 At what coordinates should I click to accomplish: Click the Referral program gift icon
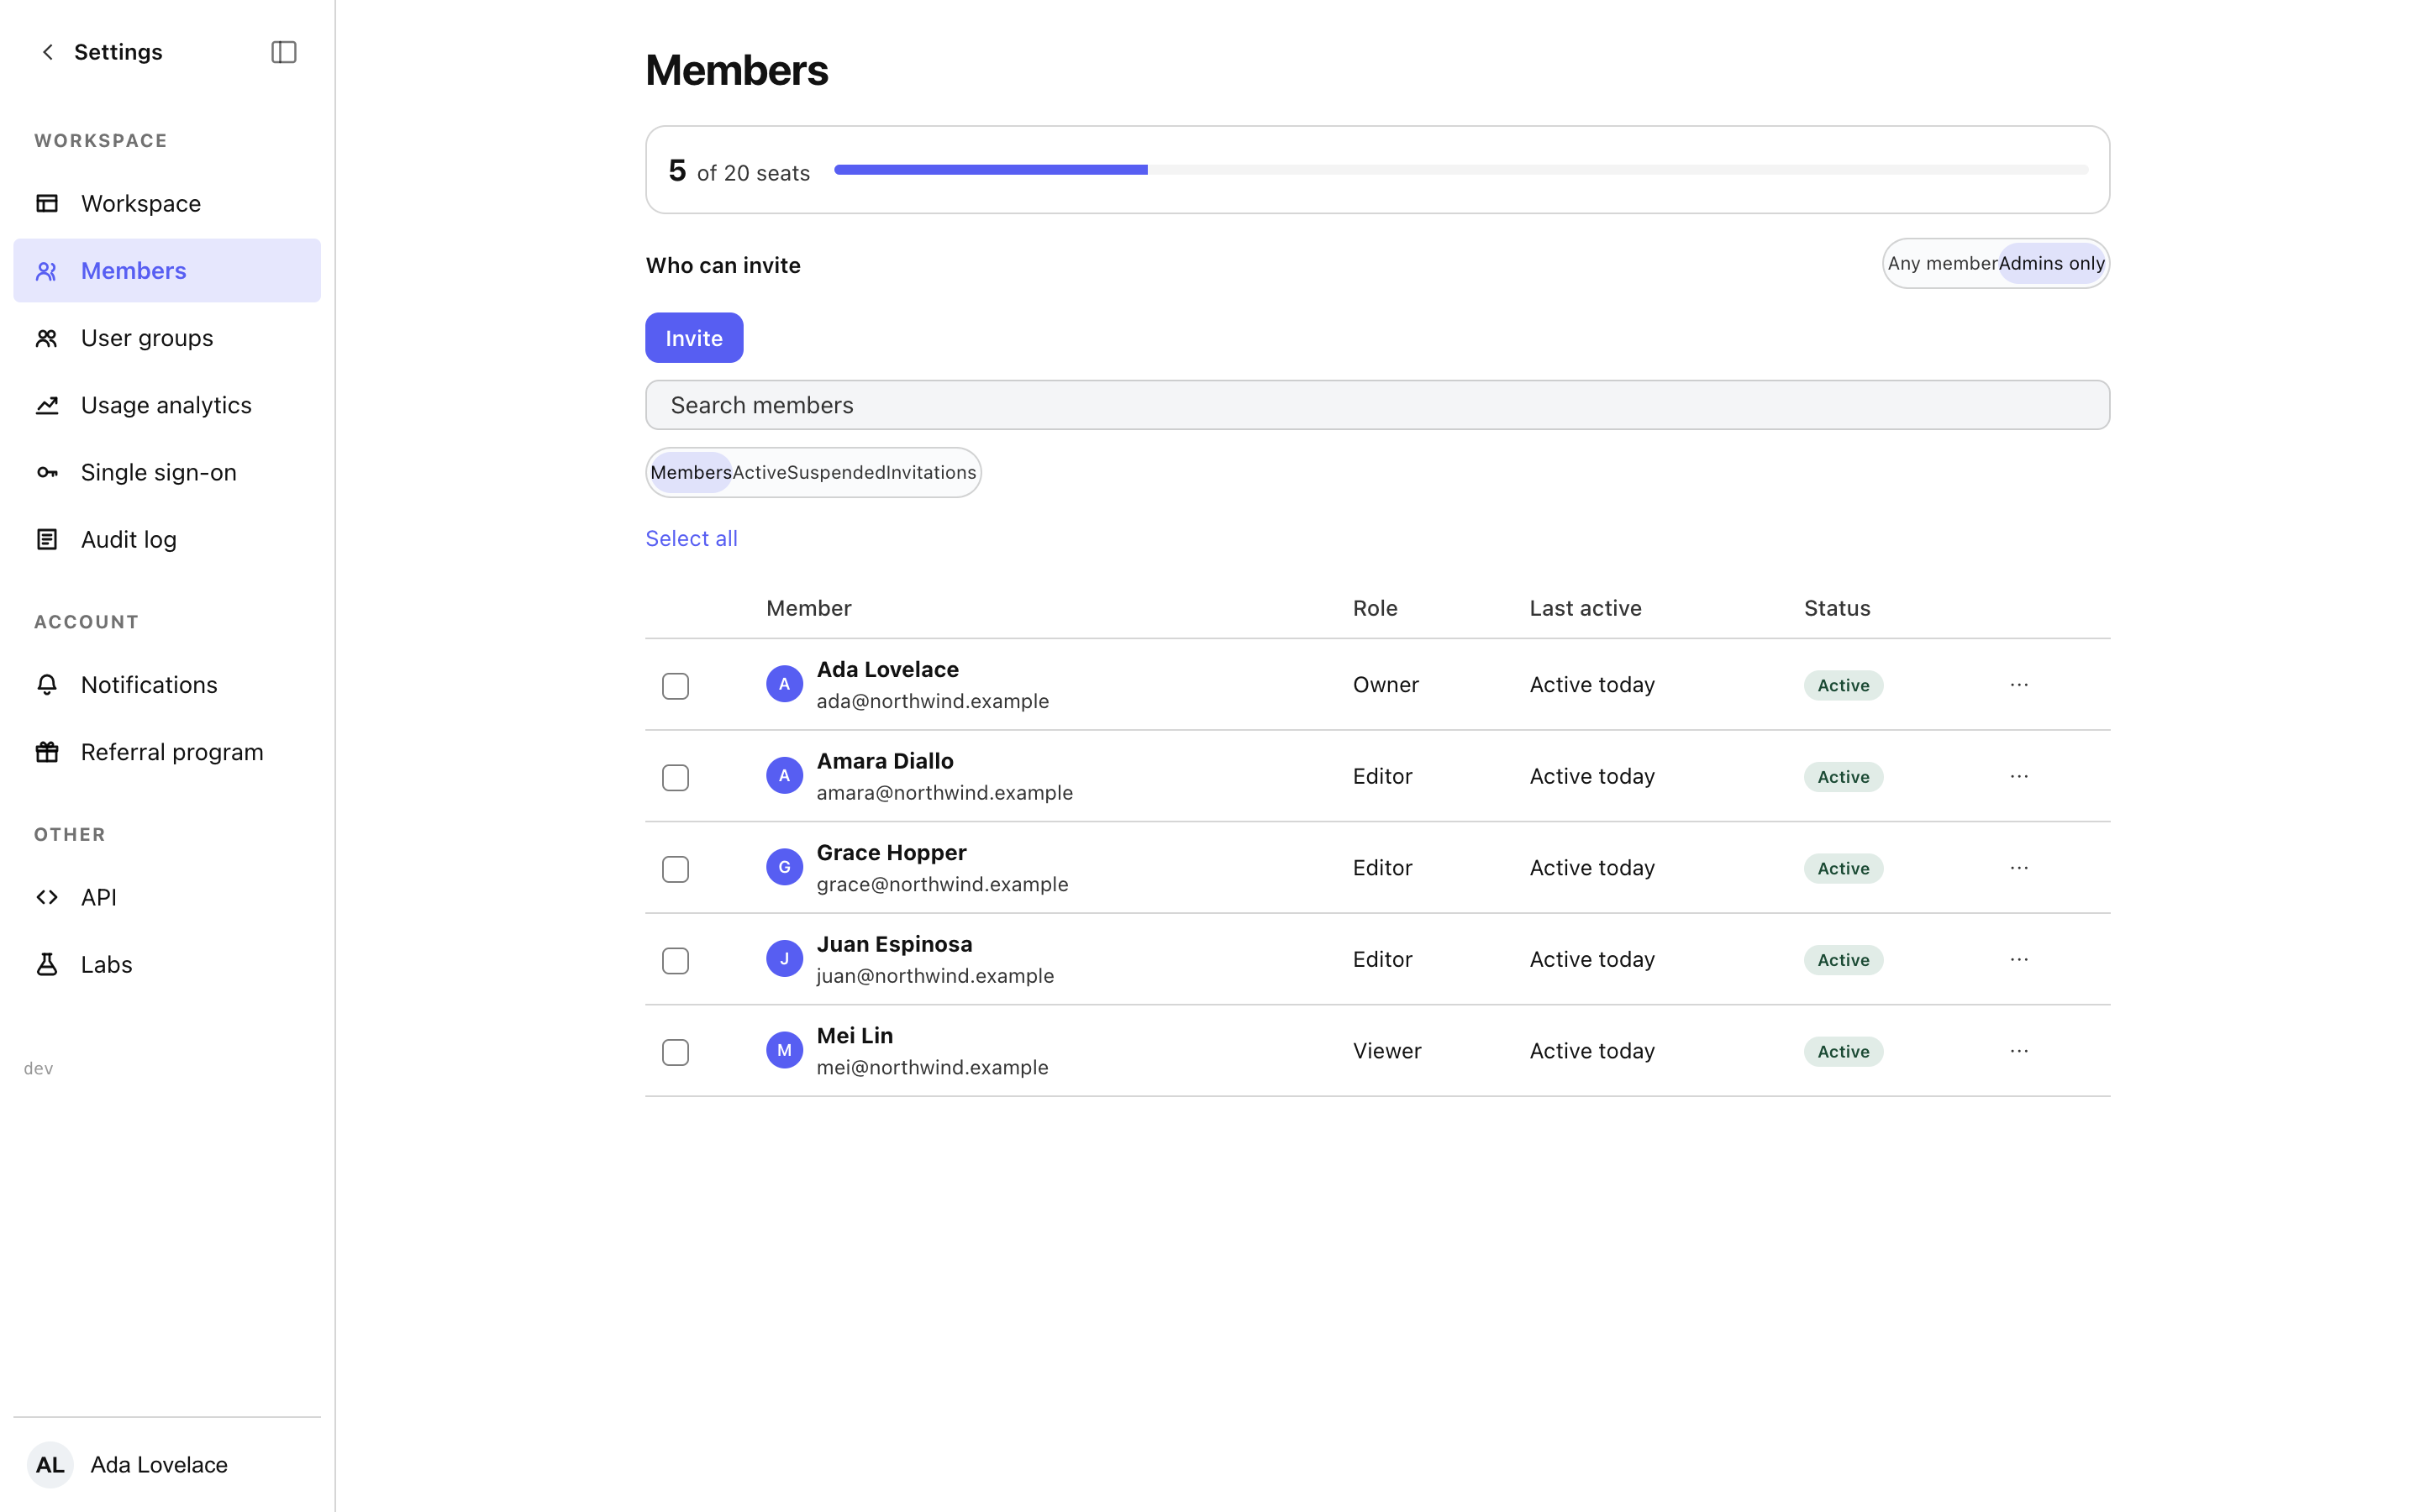click(47, 752)
